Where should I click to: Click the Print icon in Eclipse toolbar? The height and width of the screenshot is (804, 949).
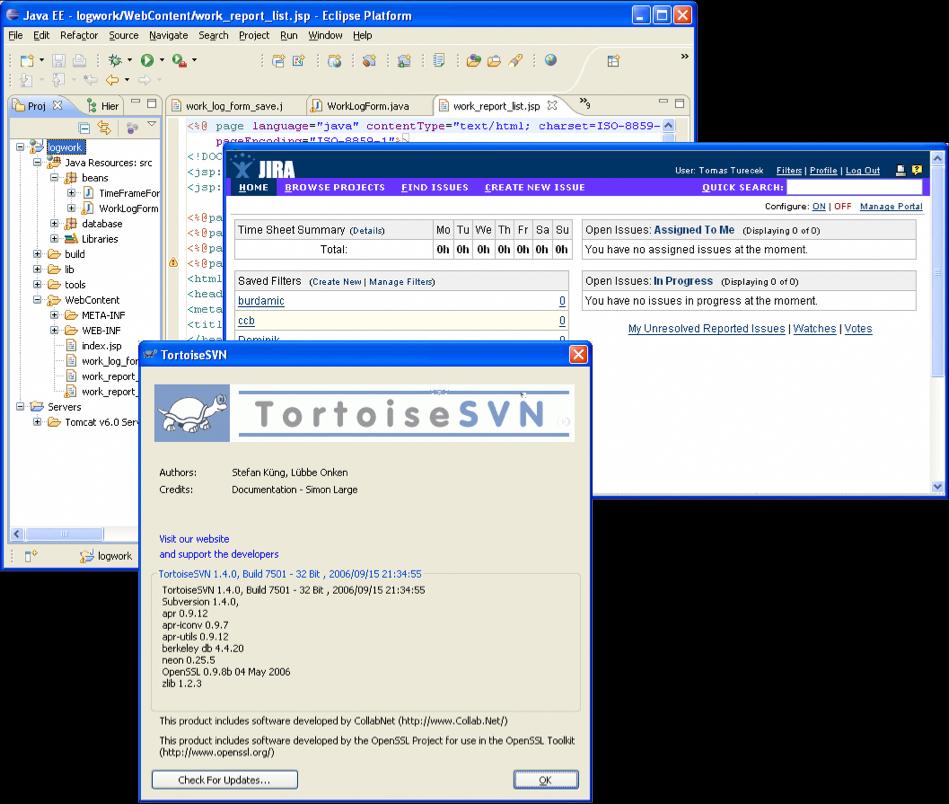point(79,60)
